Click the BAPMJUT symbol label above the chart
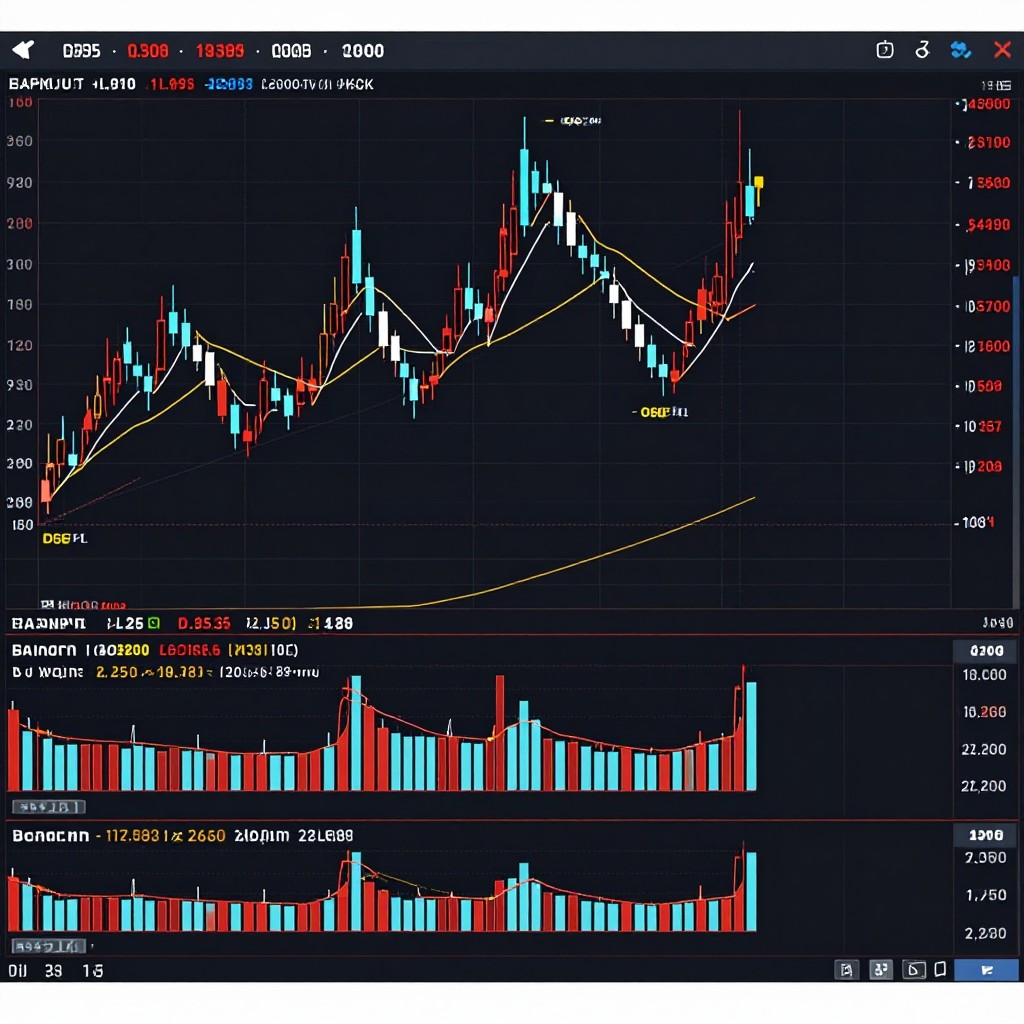Viewport: 1024px width, 1024px height. click(46, 84)
